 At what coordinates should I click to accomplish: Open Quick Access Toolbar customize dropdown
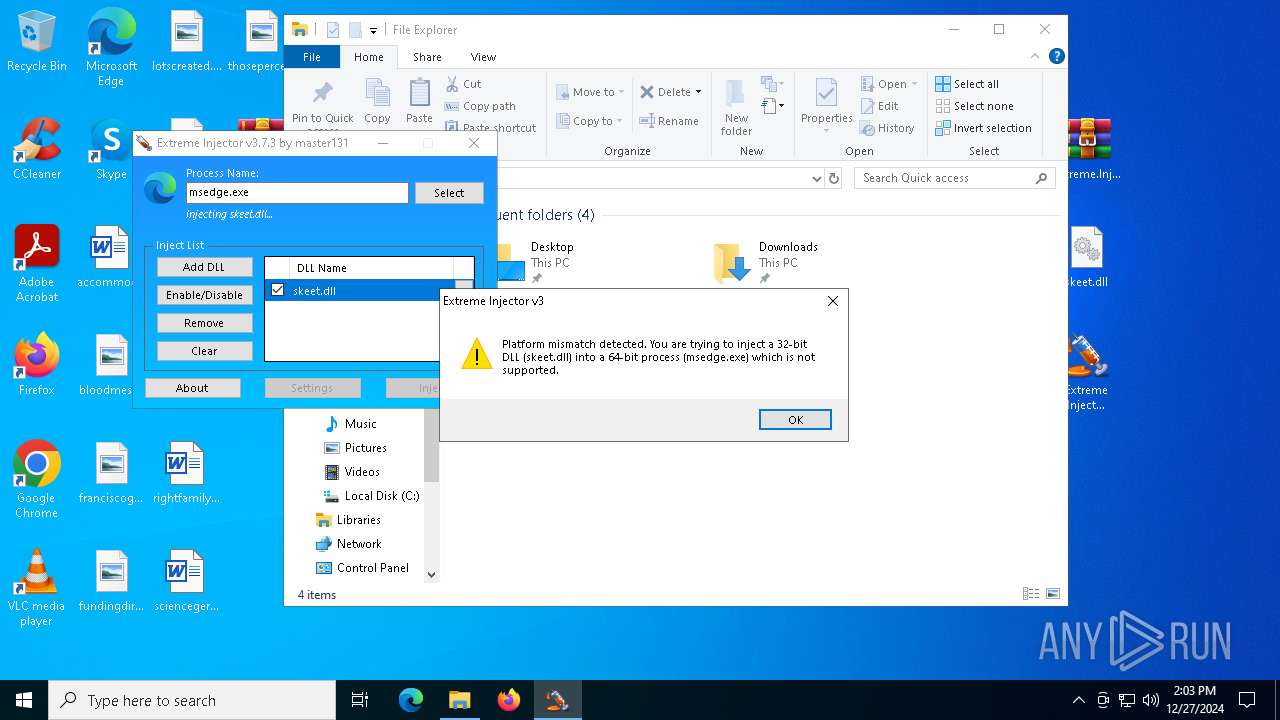373,31
